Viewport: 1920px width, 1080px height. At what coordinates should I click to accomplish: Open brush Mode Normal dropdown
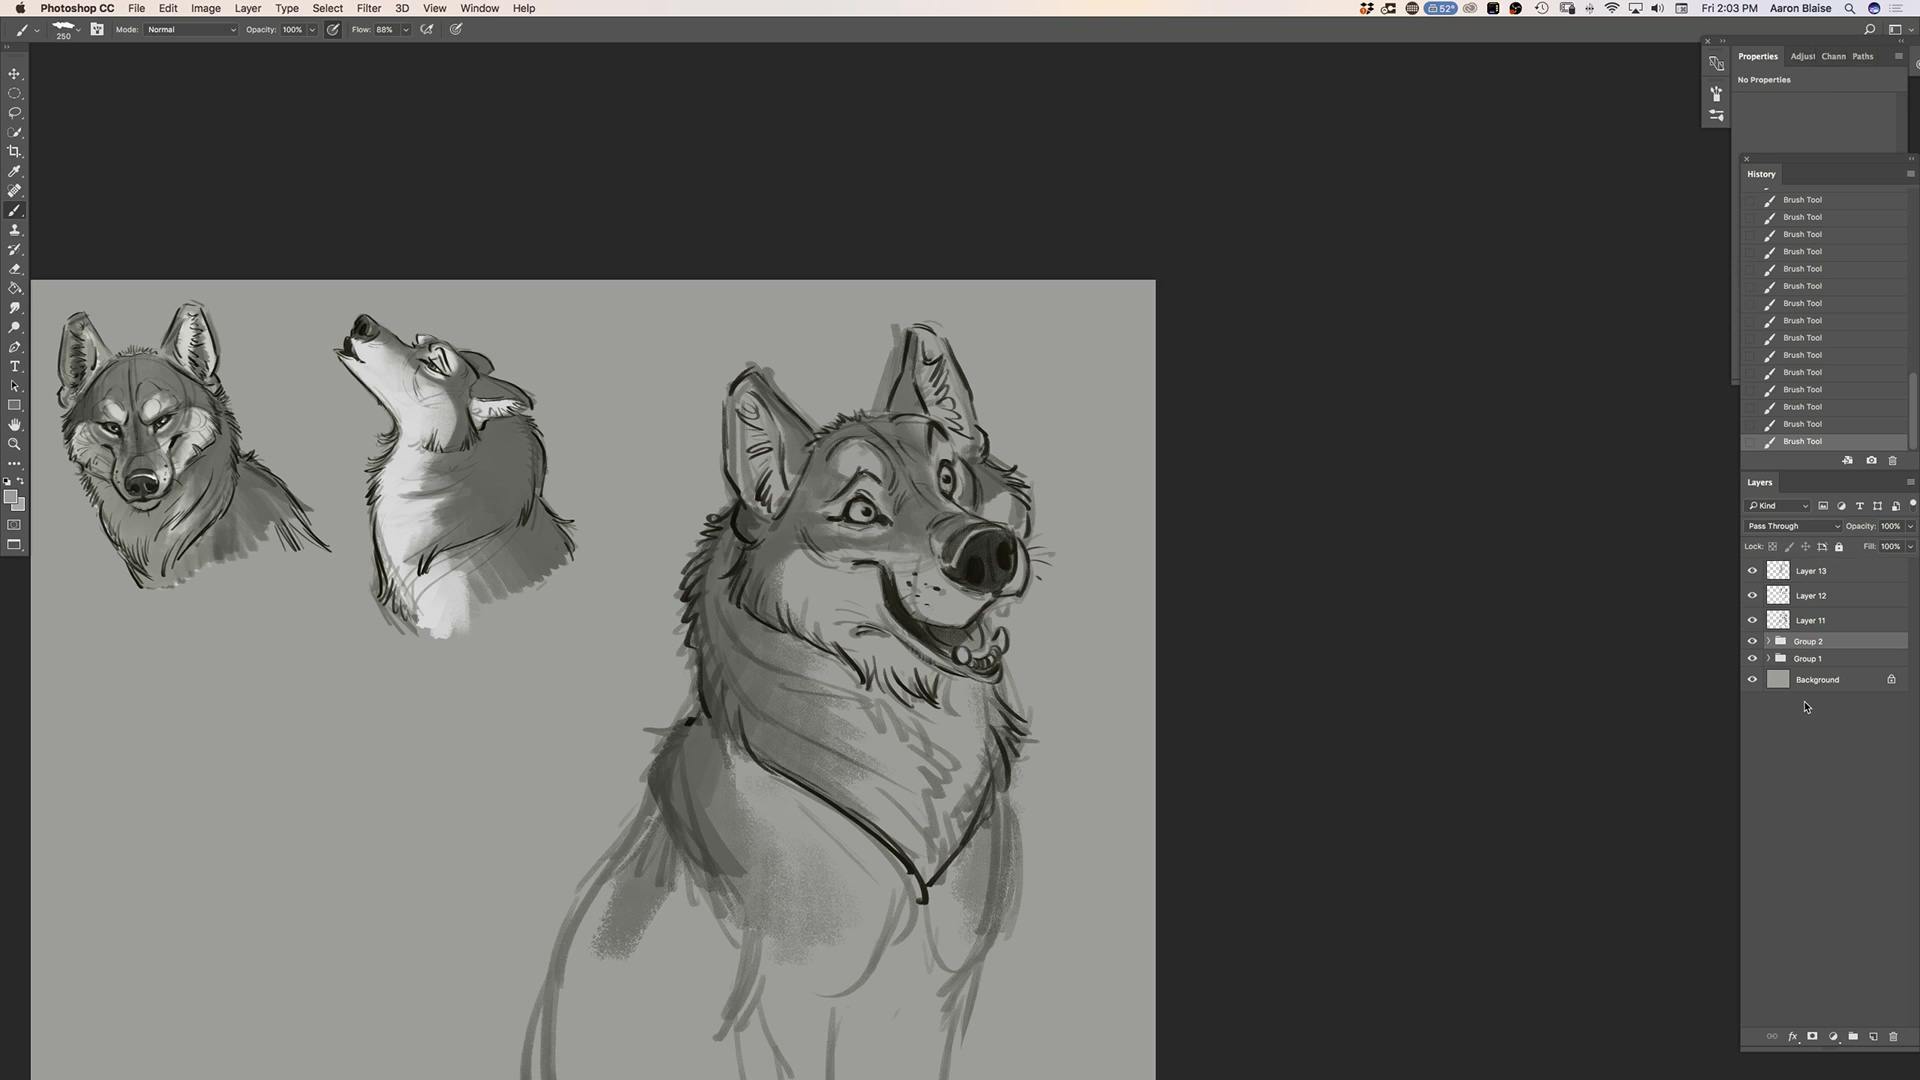pos(191,30)
